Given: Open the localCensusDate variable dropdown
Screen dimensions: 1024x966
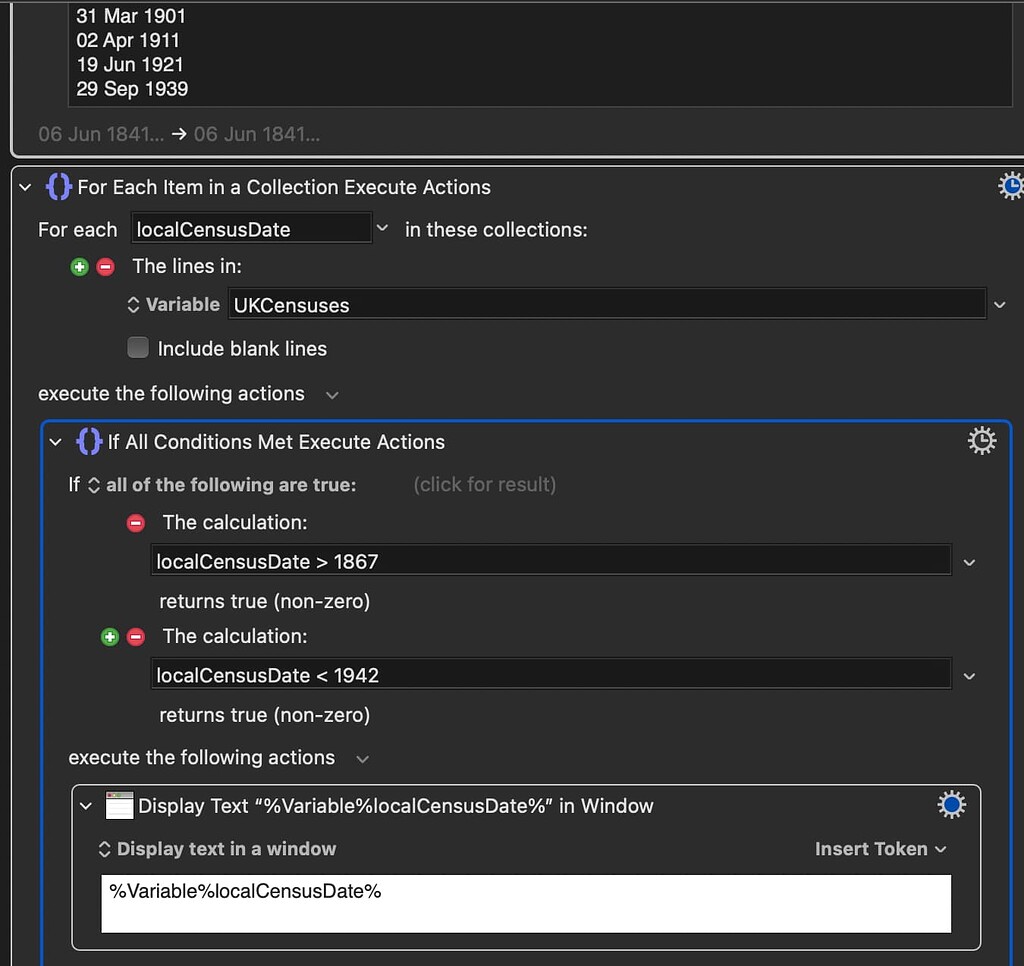Looking at the screenshot, I should click(382, 229).
